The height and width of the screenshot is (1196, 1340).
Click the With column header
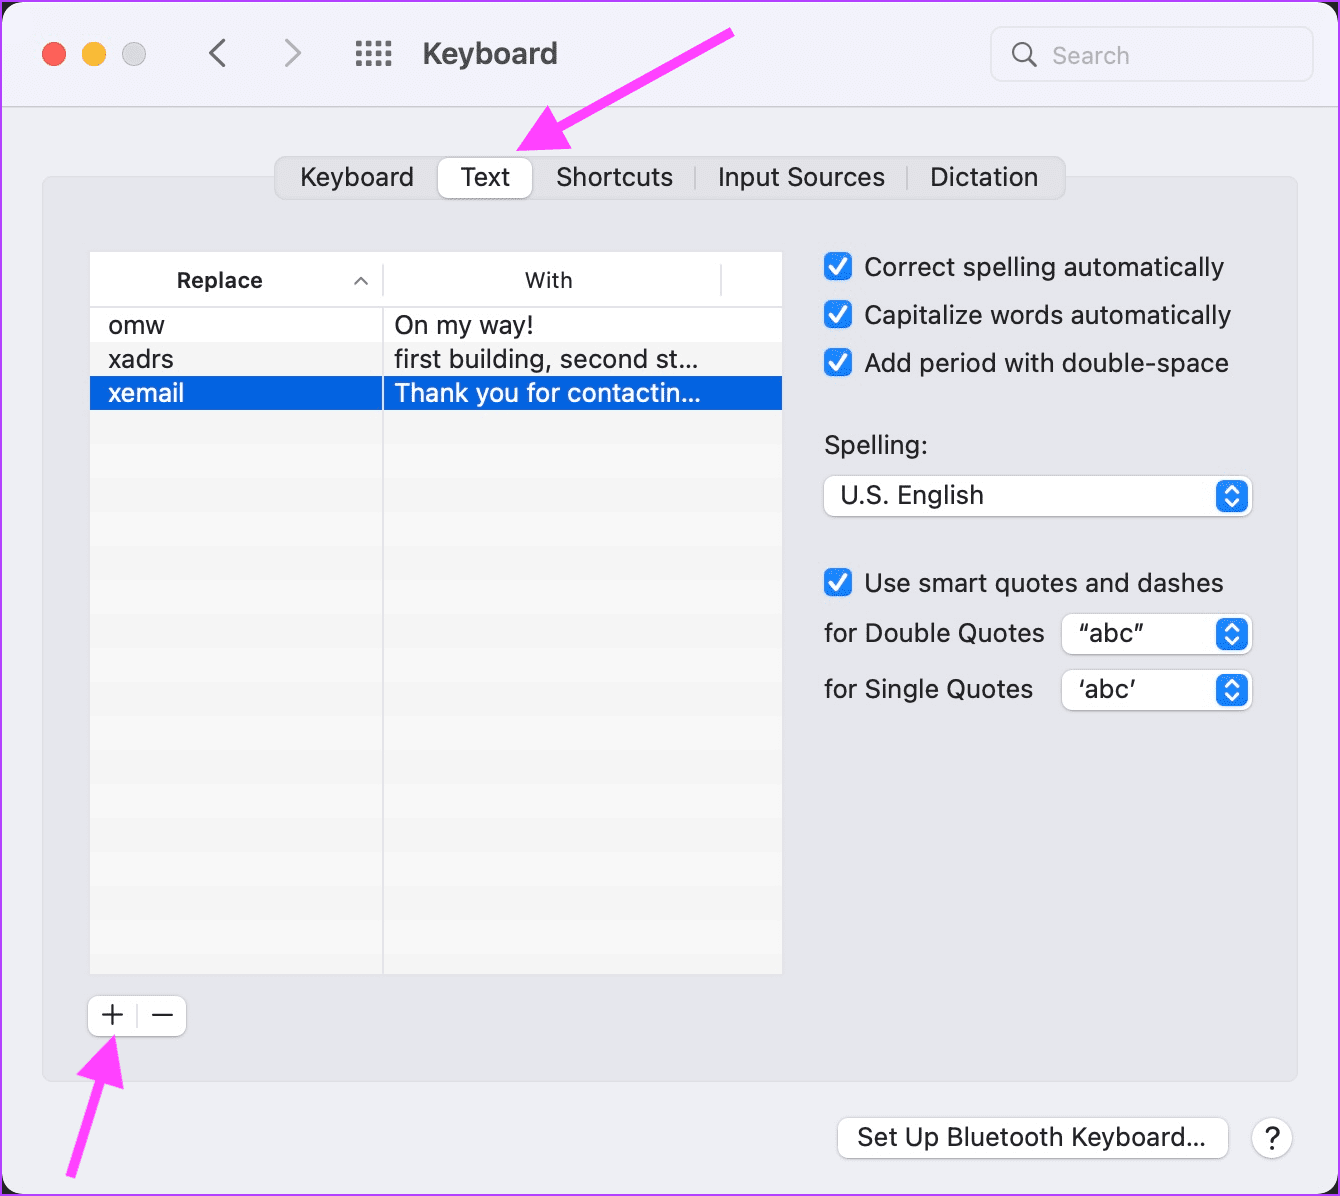click(x=550, y=281)
